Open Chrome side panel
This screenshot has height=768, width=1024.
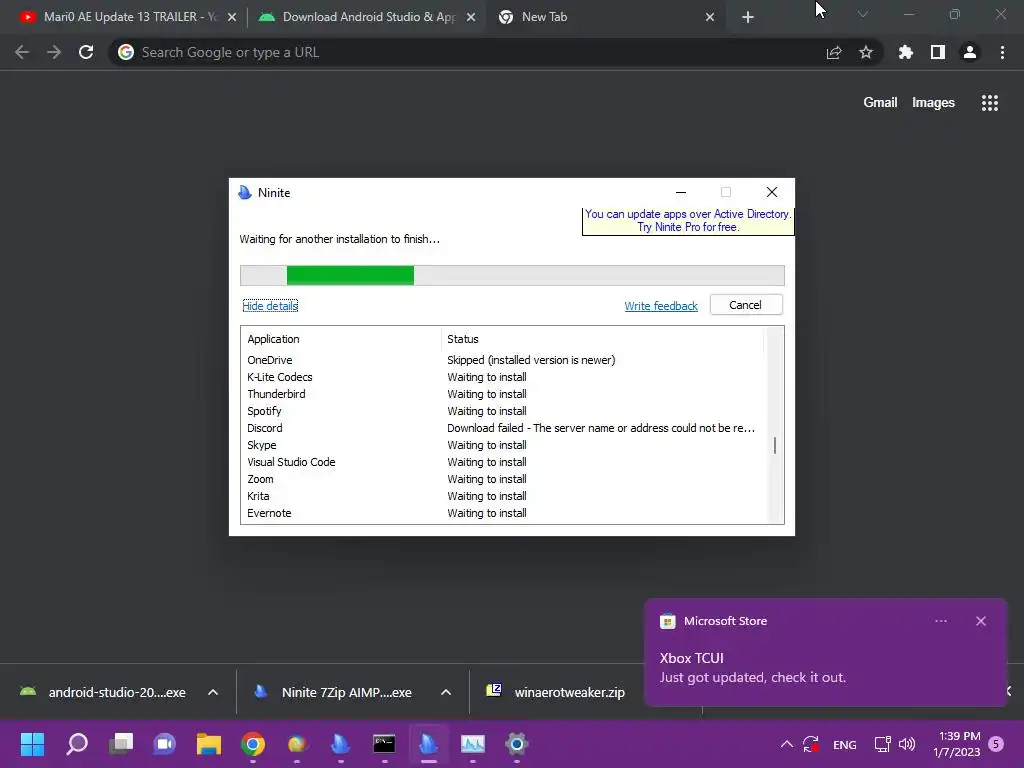tap(938, 52)
